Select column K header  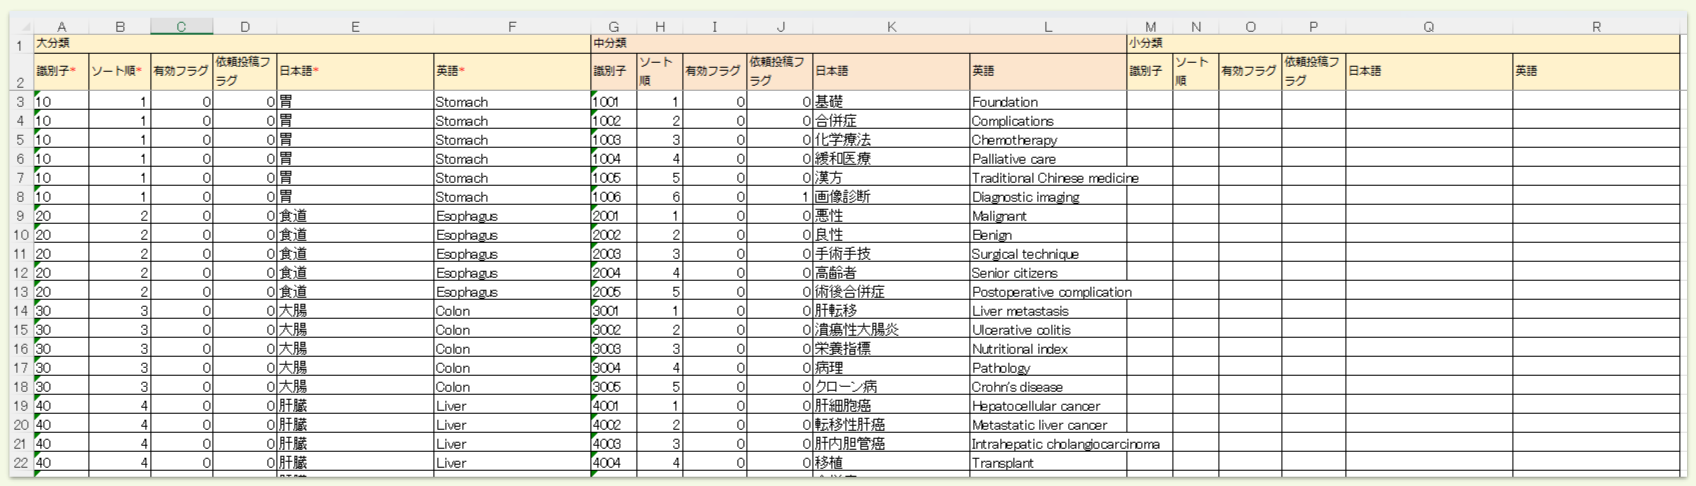[x=891, y=27]
